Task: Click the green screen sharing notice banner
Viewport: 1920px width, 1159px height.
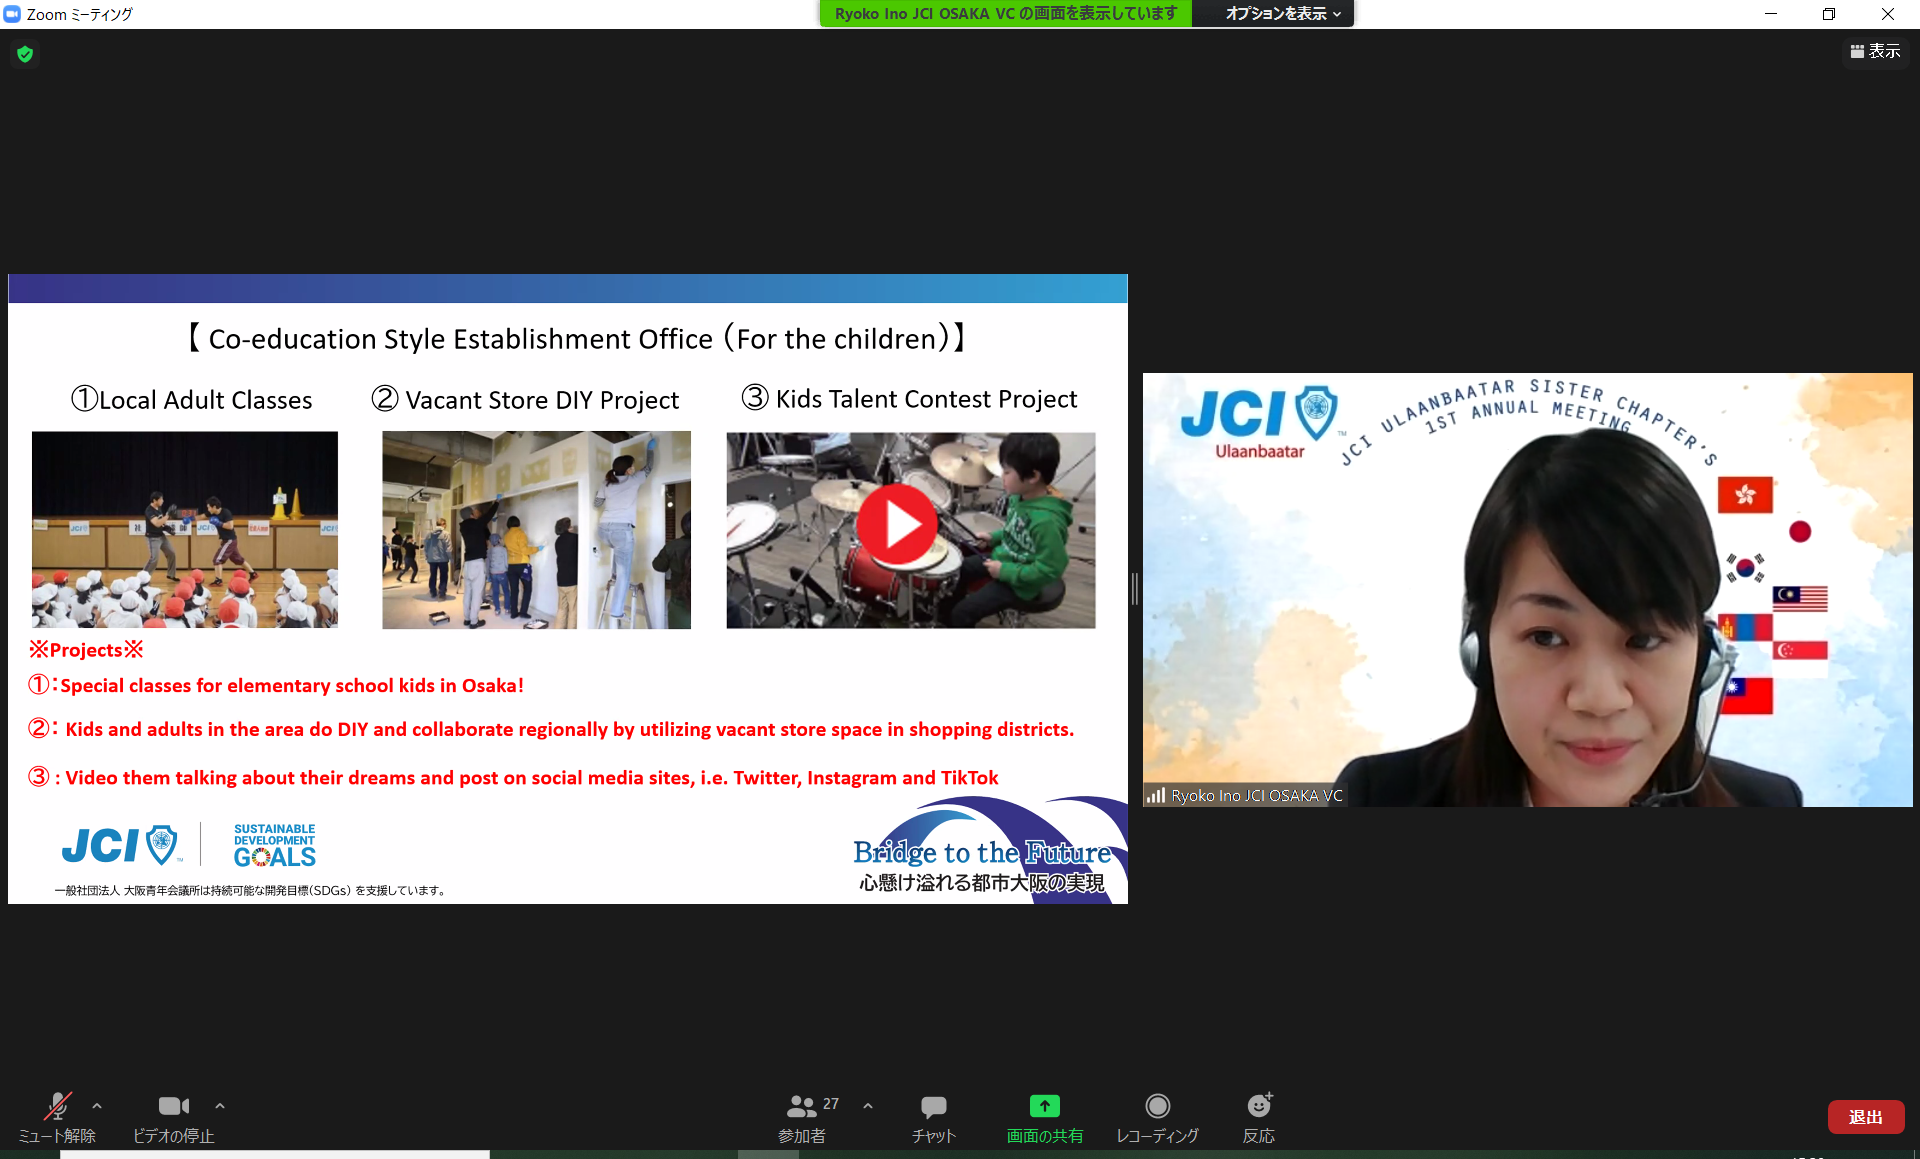Action: [x=1005, y=14]
